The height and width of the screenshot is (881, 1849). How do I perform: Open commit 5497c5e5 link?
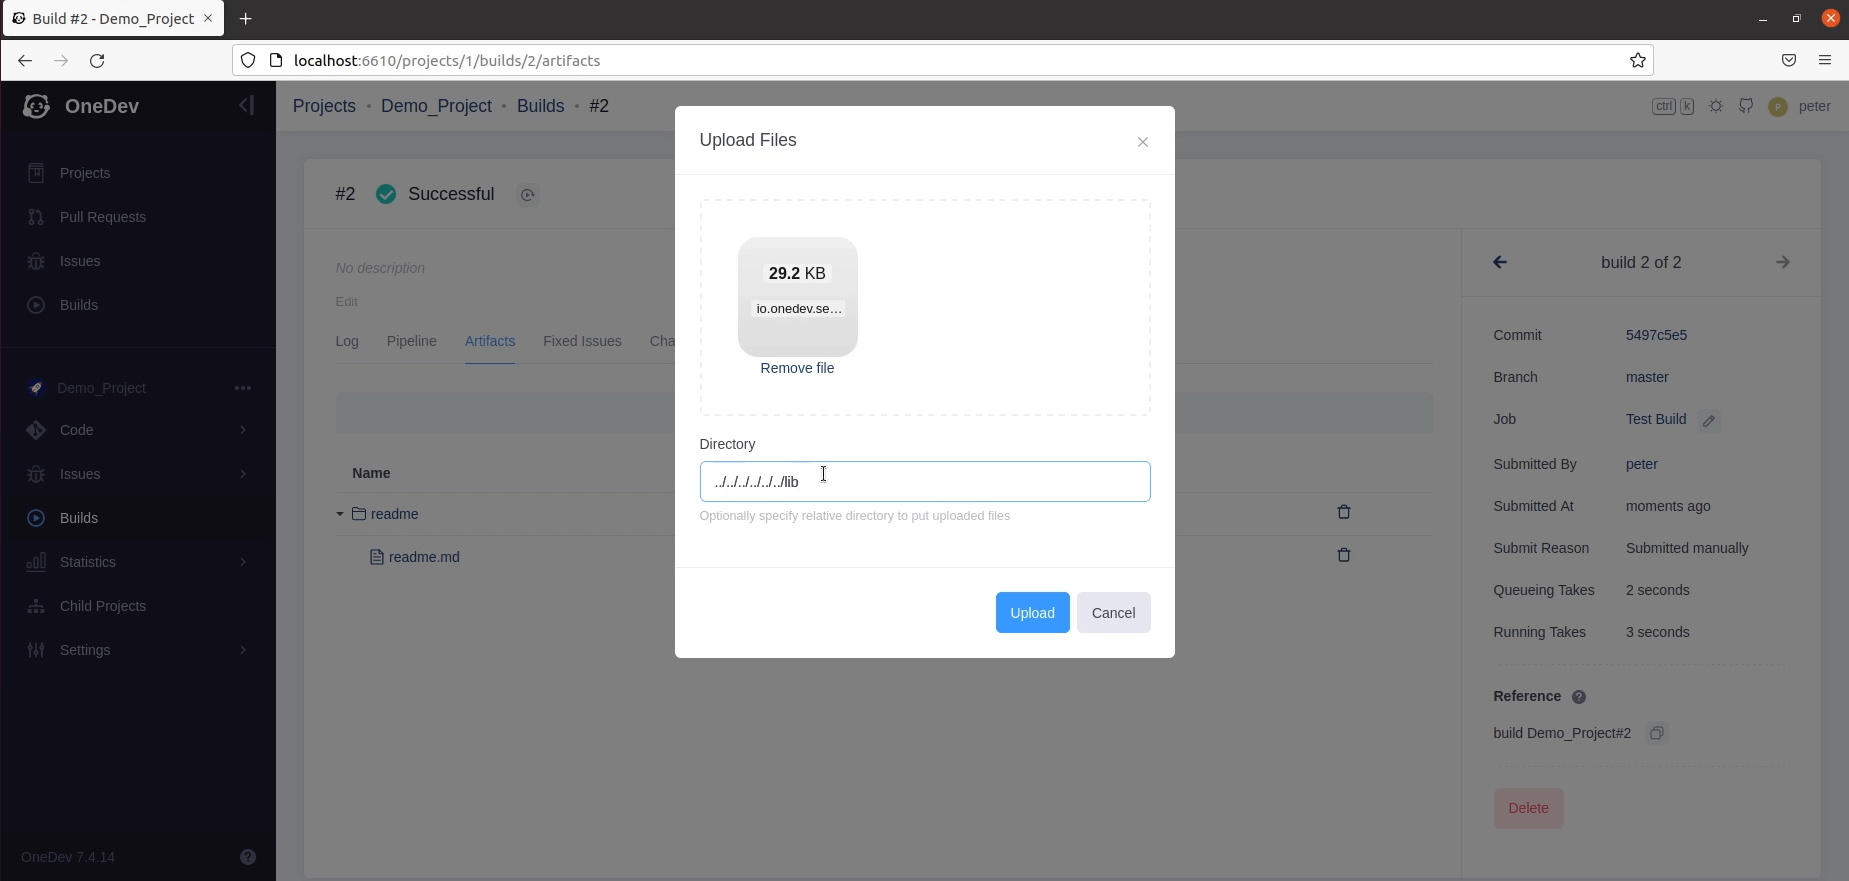(x=1656, y=335)
